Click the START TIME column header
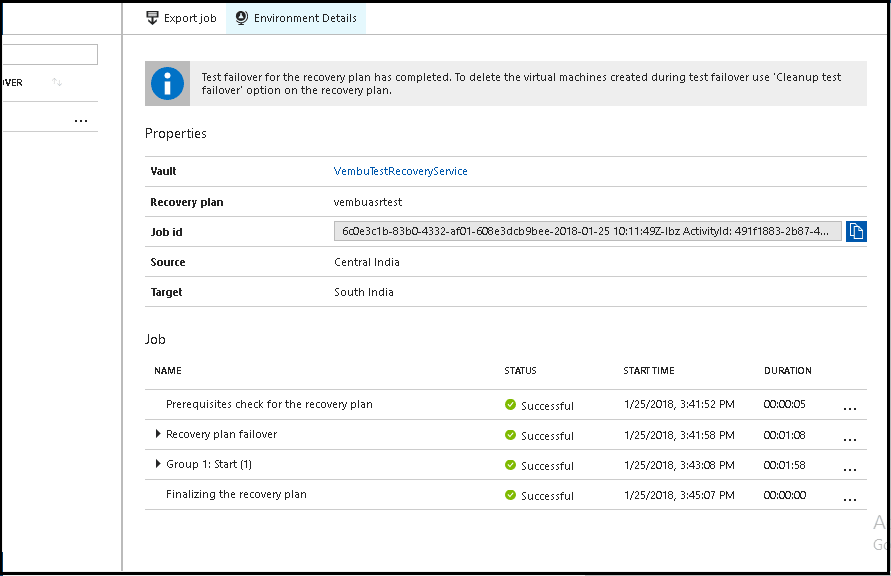This screenshot has height=576, width=891. click(x=648, y=370)
